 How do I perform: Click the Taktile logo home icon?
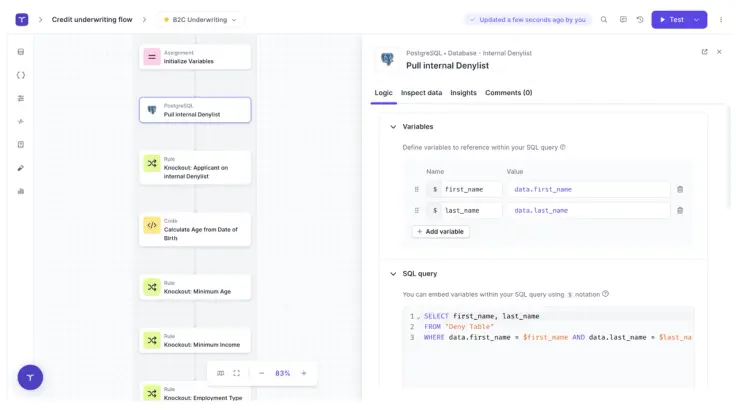(22, 20)
